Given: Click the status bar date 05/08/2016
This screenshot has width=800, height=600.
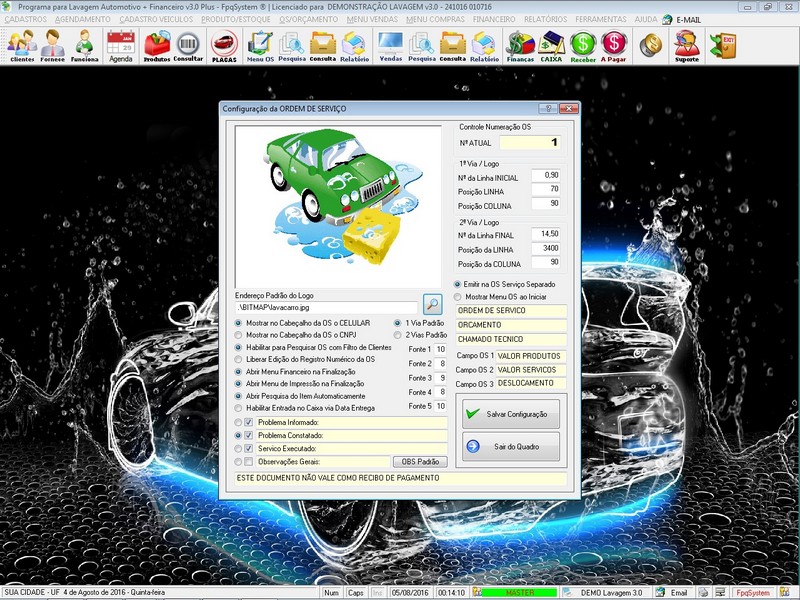Looking at the screenshot, I should coord(410,593).
